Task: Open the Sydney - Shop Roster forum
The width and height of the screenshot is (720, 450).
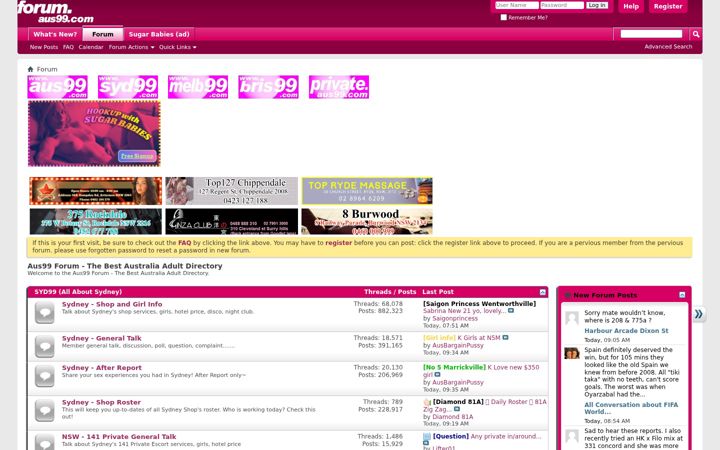Action: point(101,402)
